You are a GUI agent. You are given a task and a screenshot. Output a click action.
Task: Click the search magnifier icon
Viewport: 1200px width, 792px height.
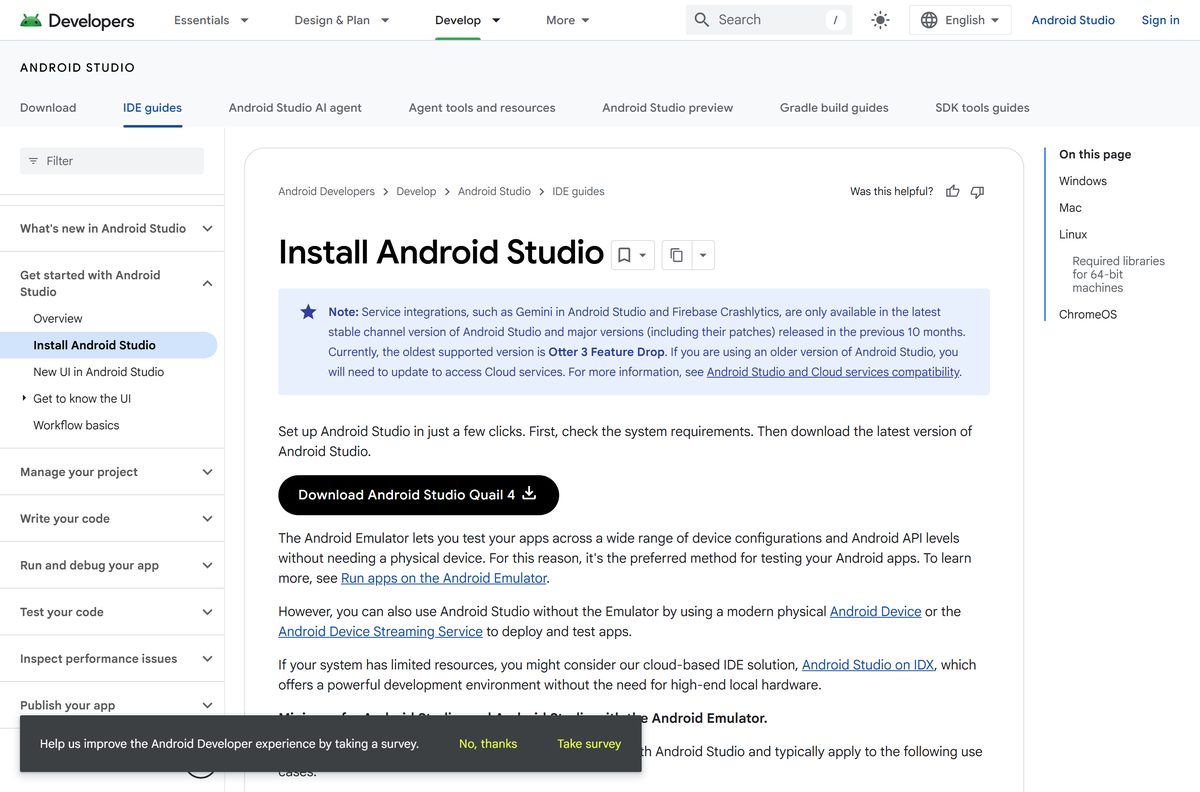pos(702,20)
